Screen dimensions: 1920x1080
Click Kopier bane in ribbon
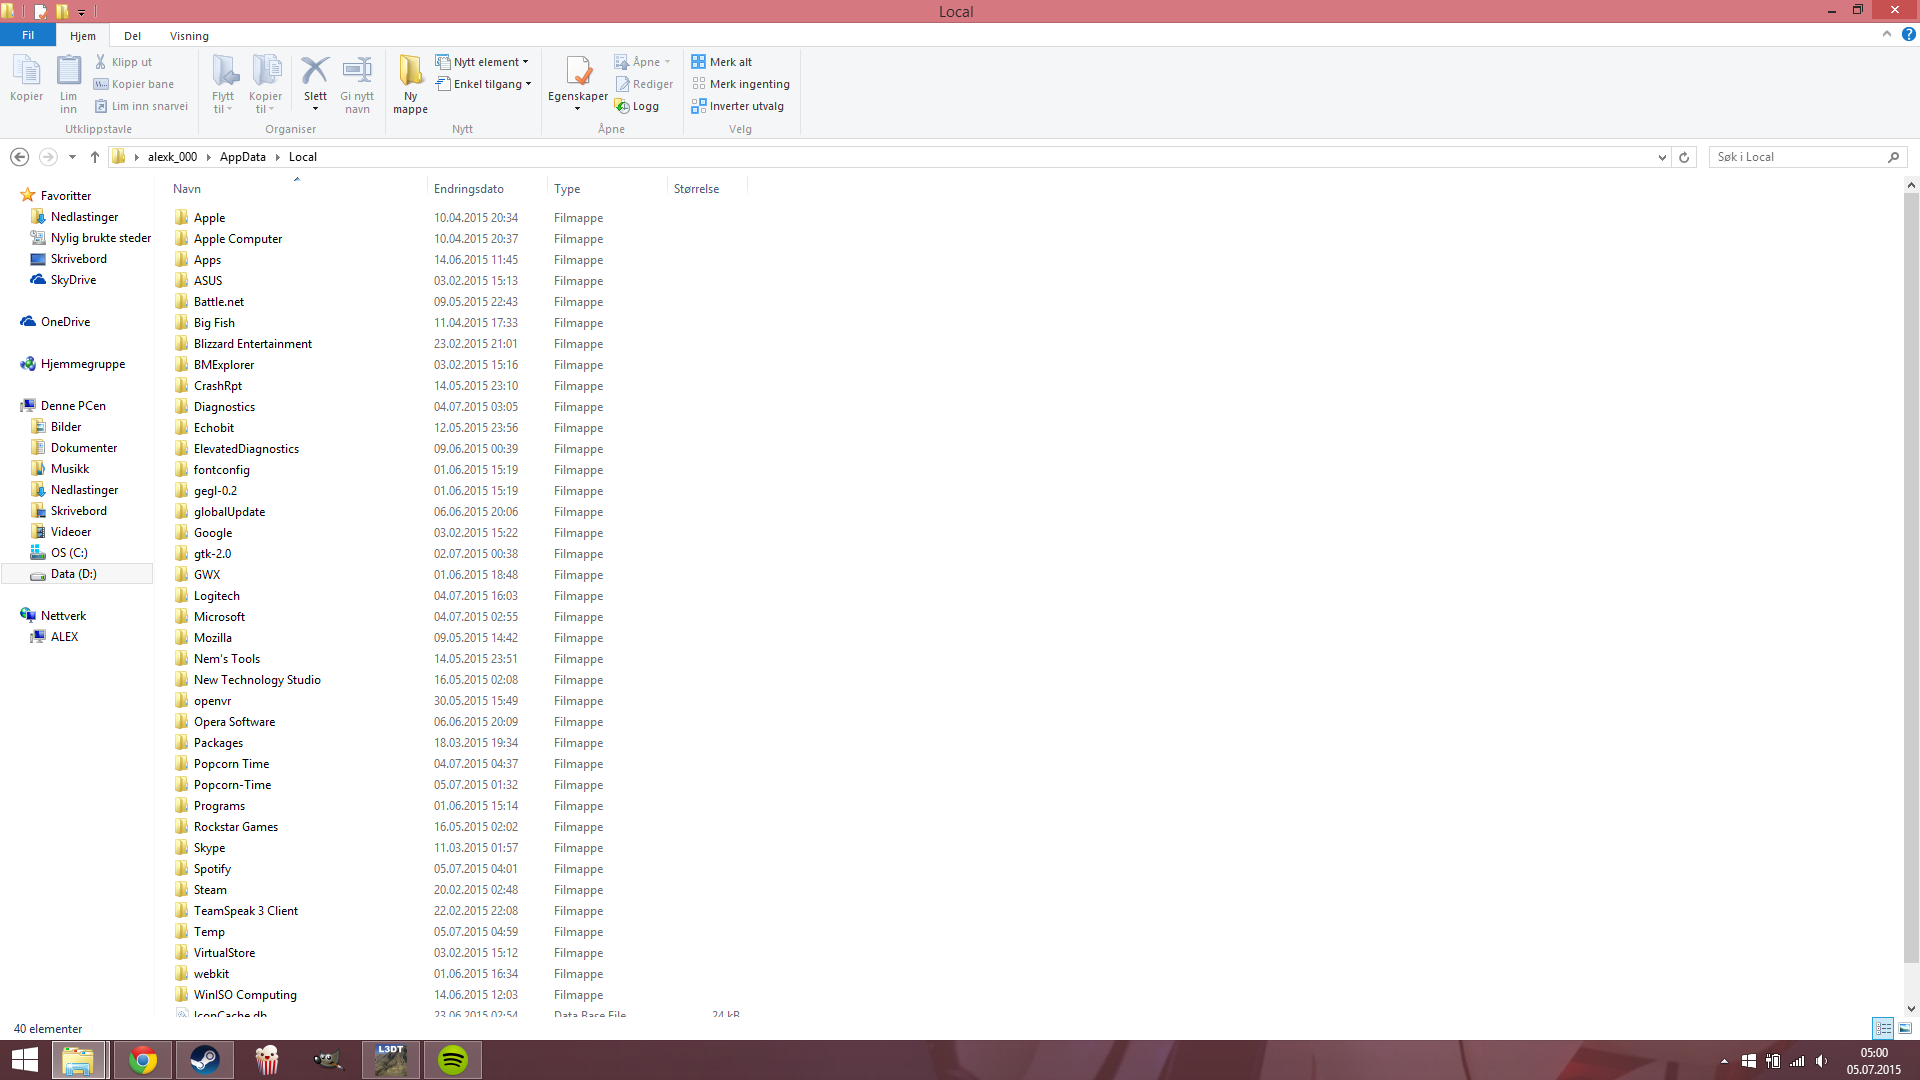point(134,84)
